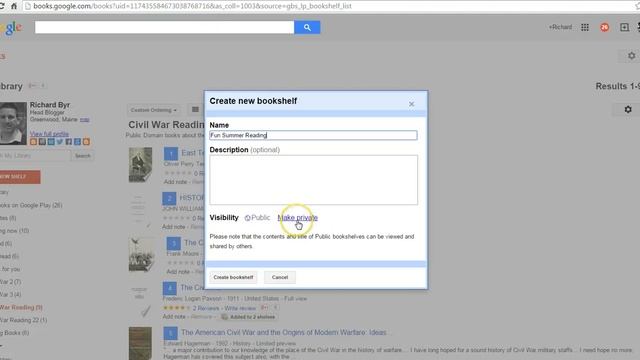Click the browser address bar URL
Viewport: 640px width, 360px height.
(x=192, y=6)
